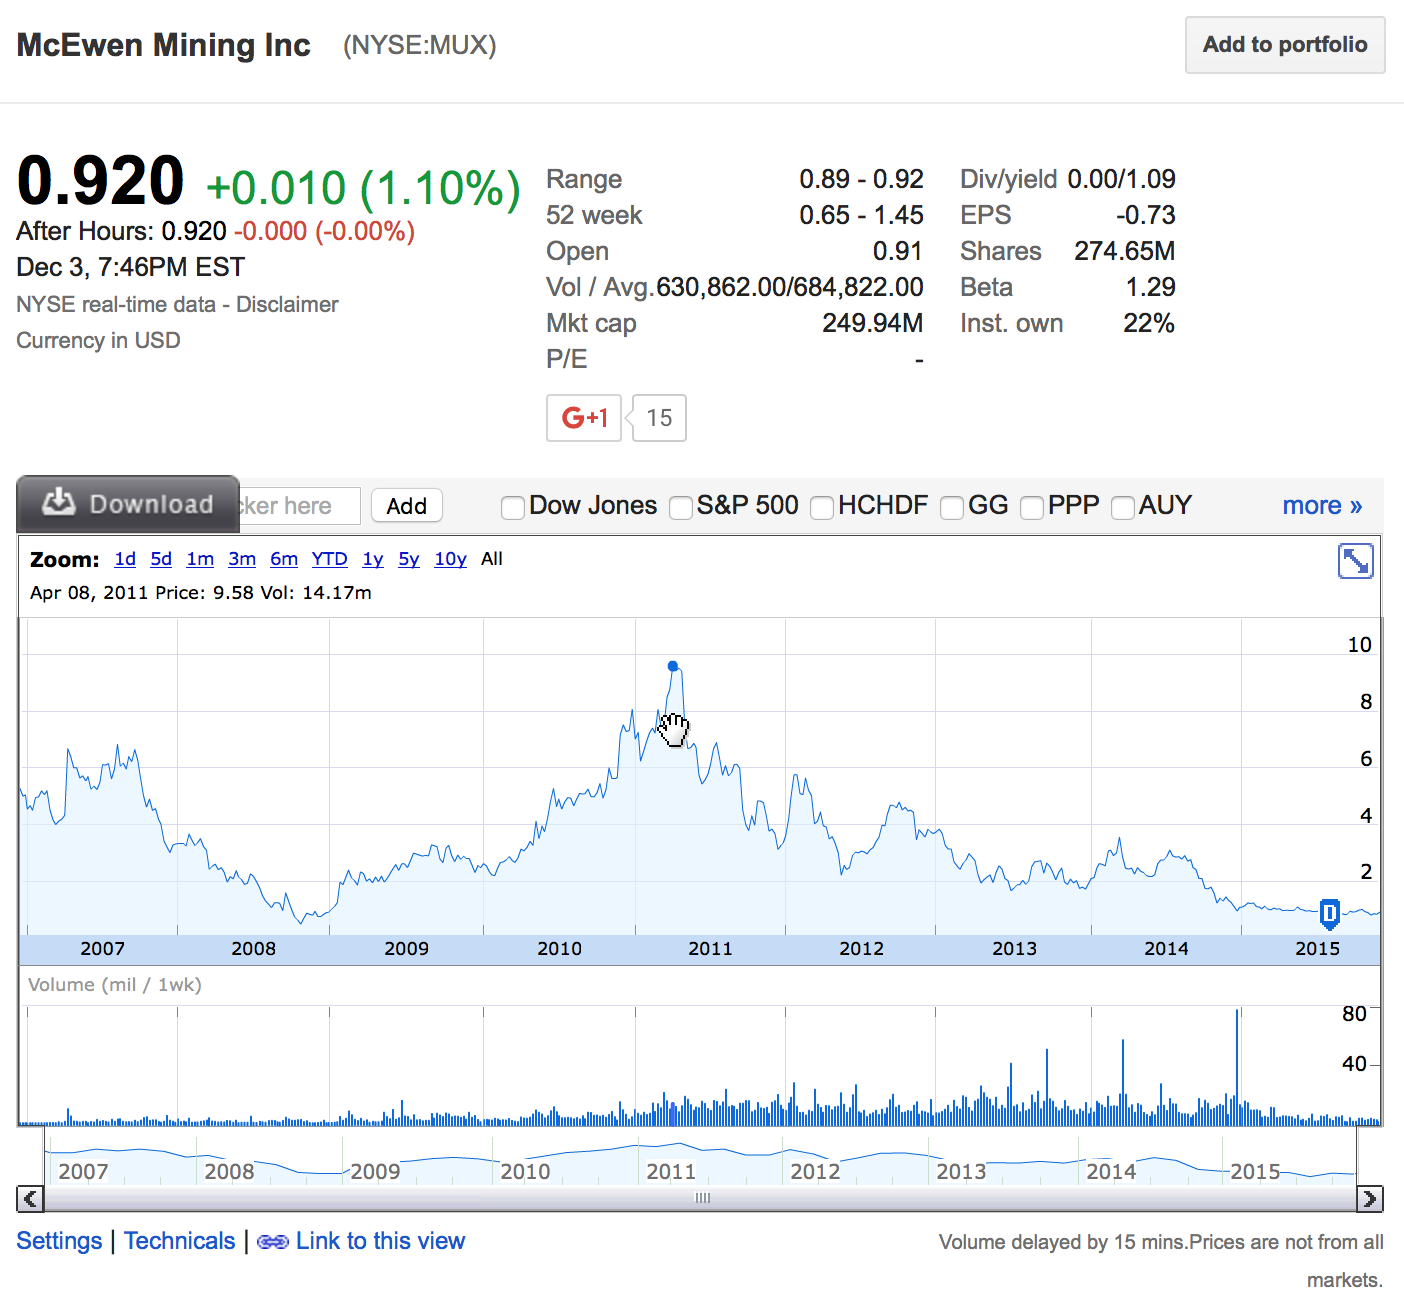Toggle the AUY comparison checkbox
The image size is (1404, 1294).
pos(1122,508)
